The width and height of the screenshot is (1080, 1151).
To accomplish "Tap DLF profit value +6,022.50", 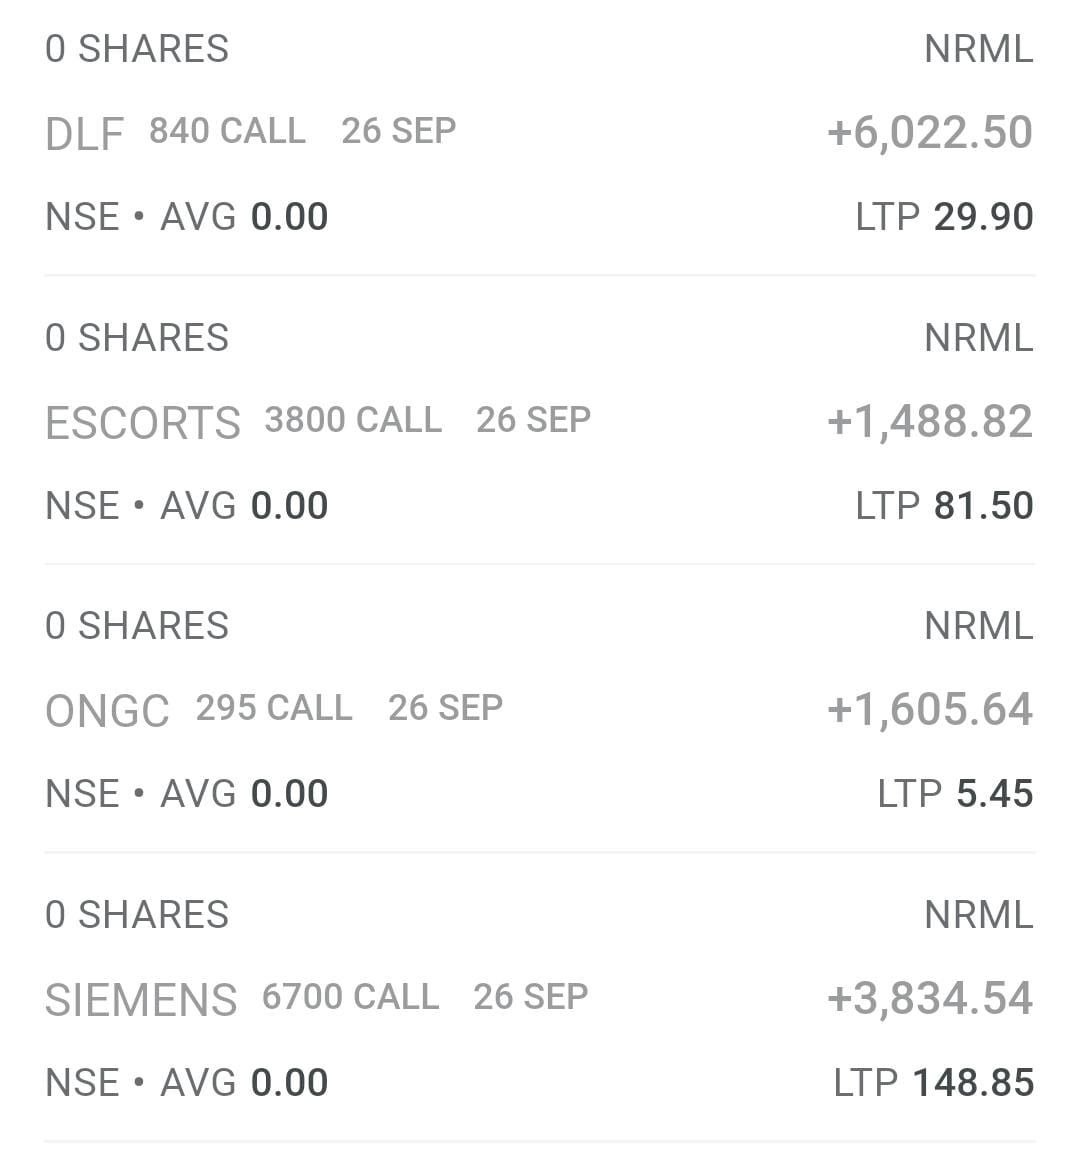I will [929, 133].
